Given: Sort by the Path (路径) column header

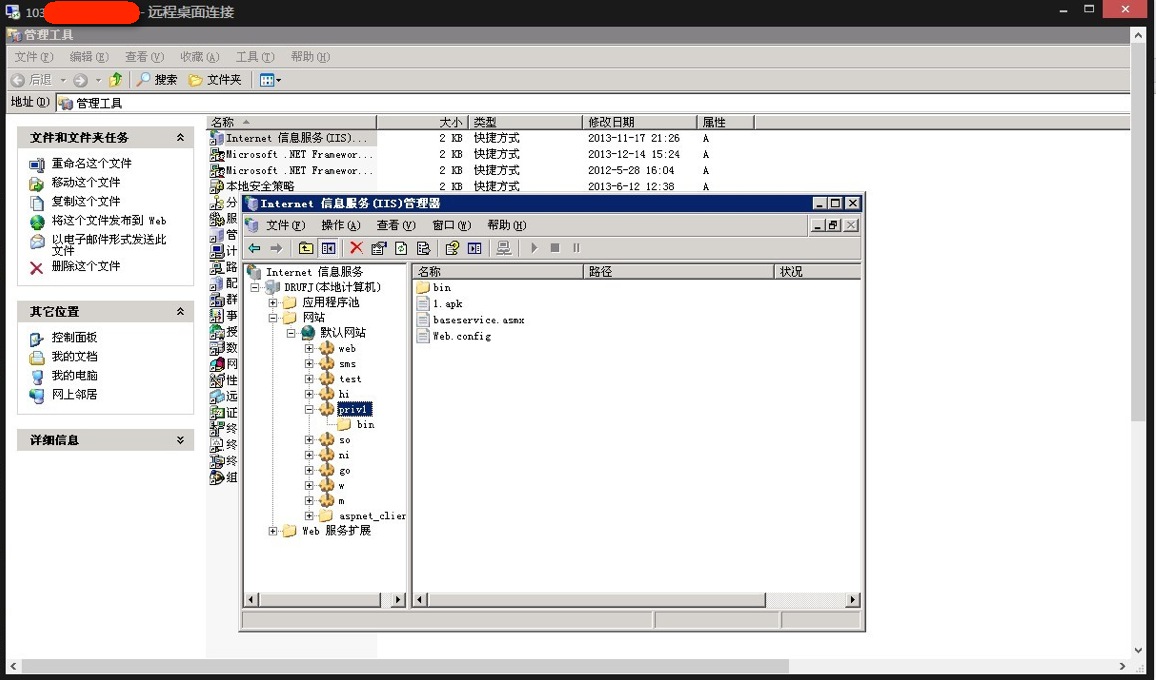Looking at the screenshot, I should pos(678,271).
